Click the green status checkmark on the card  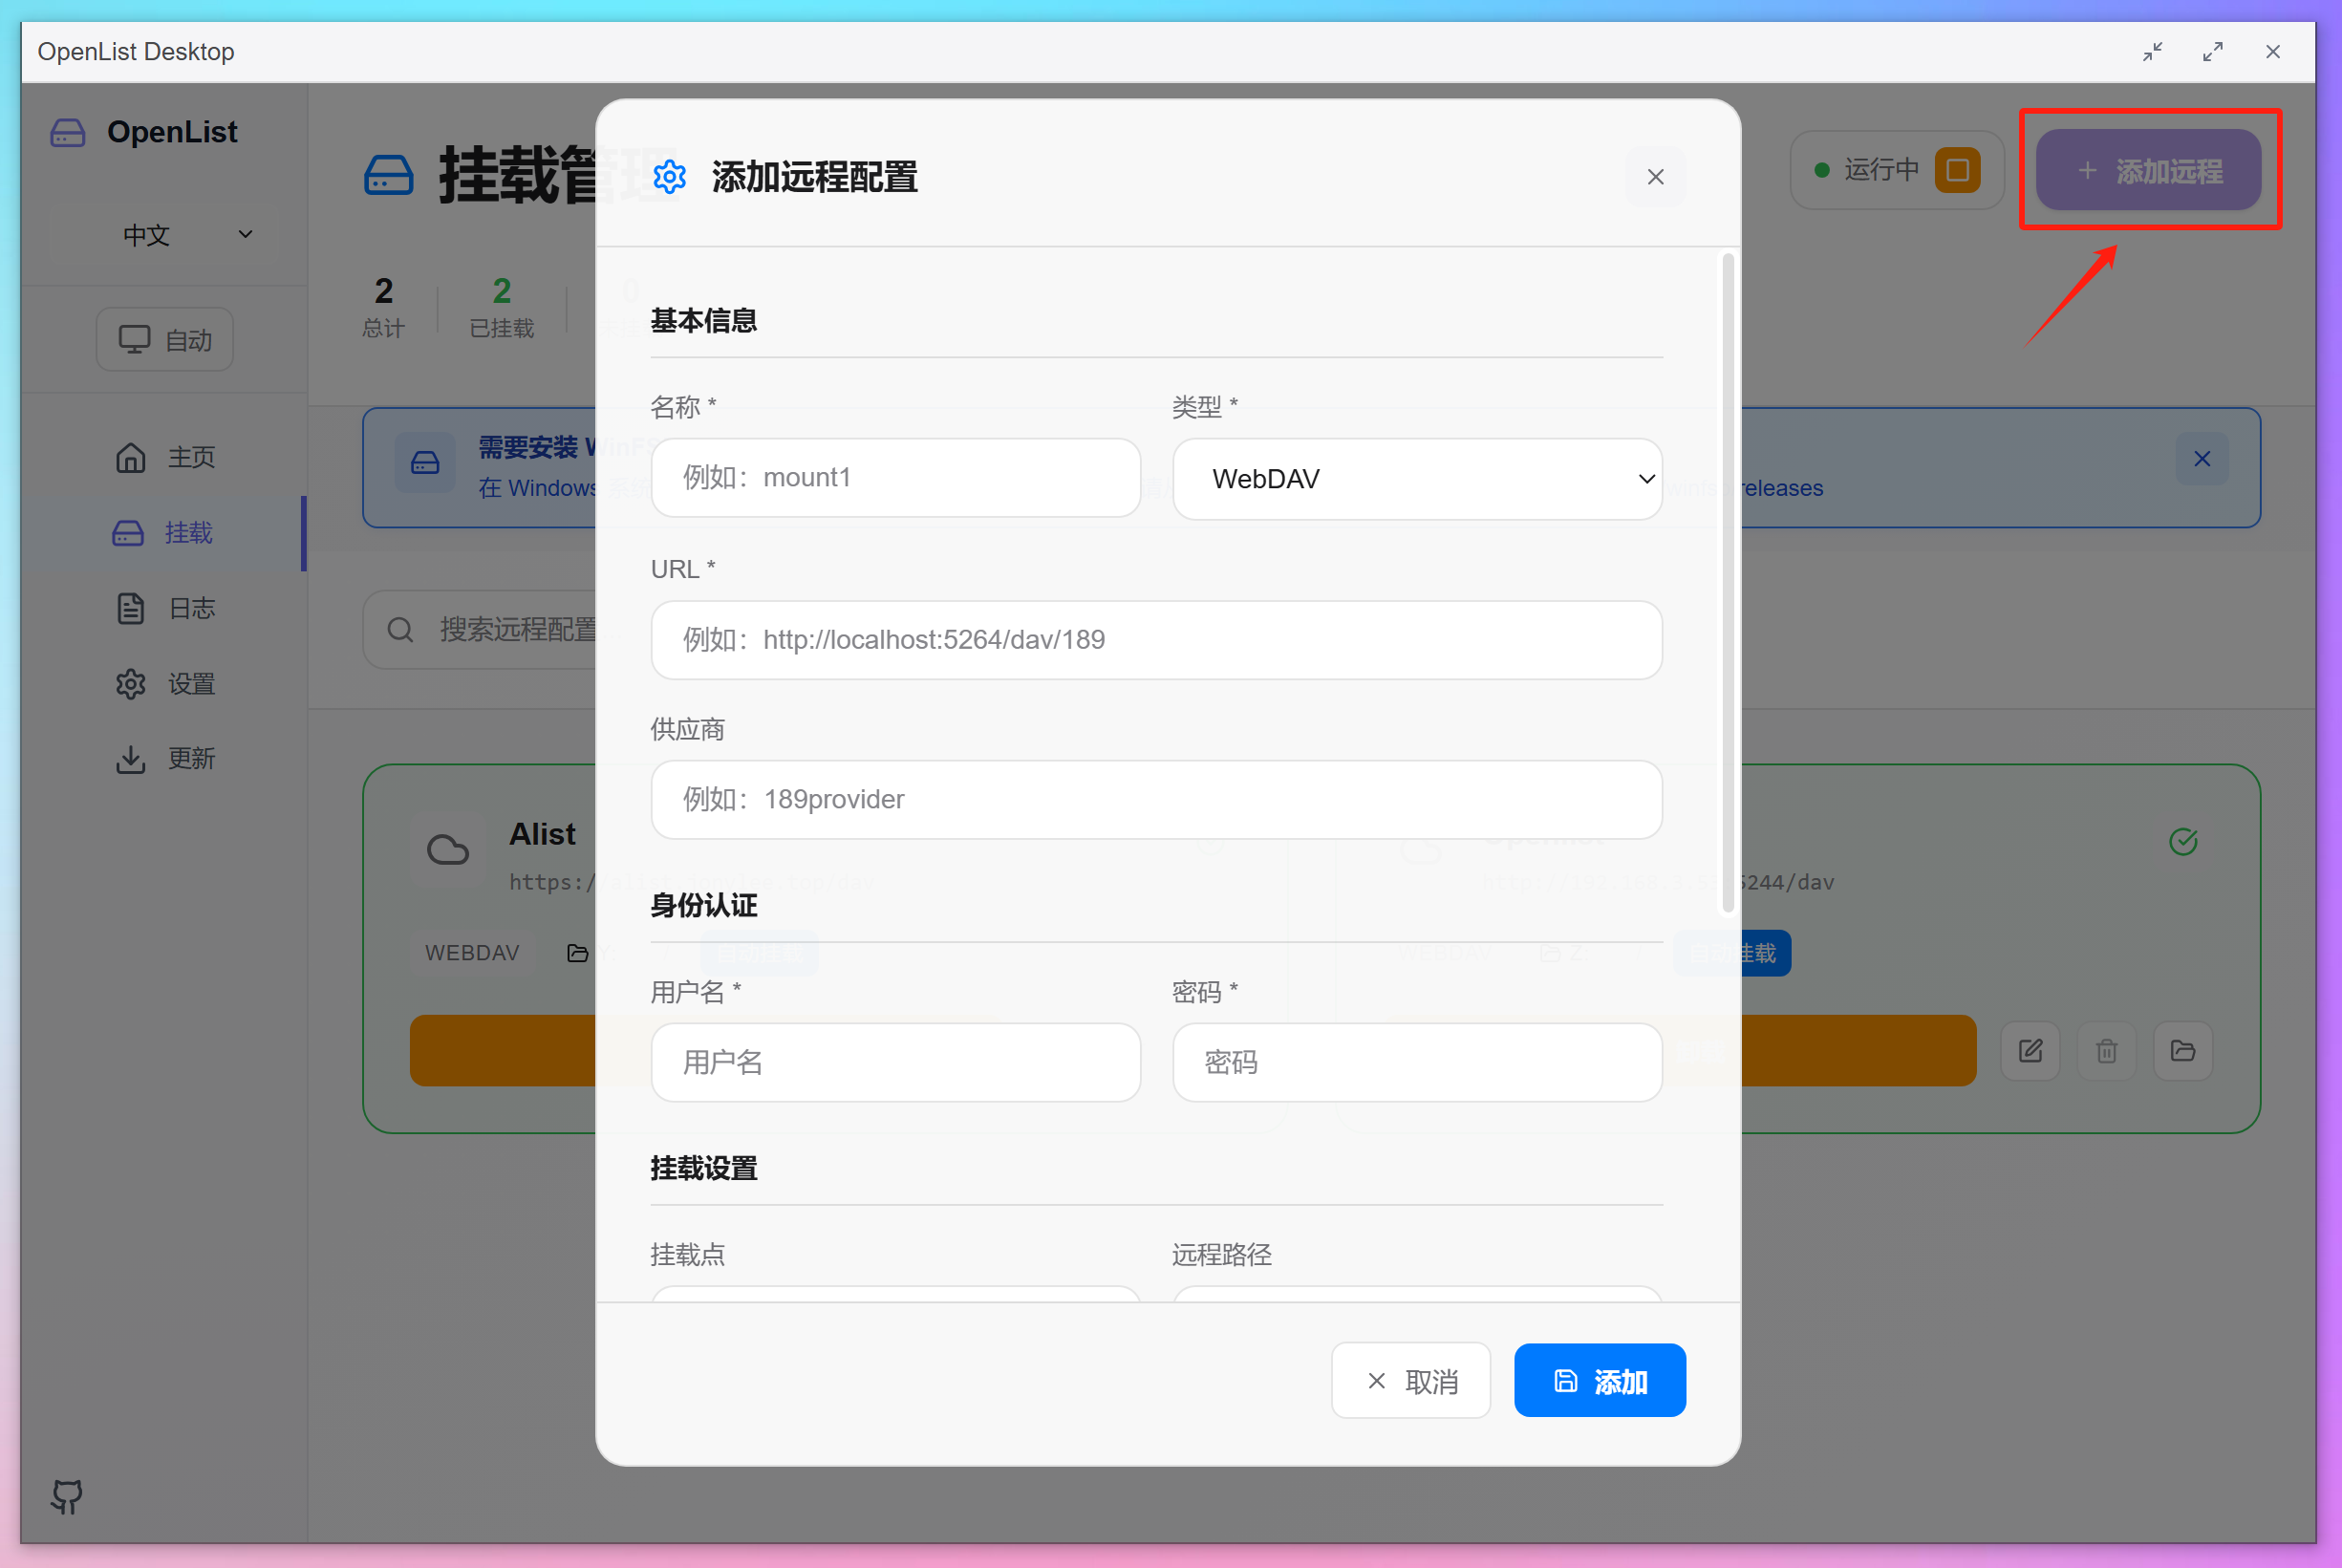tap(2184, 841)
